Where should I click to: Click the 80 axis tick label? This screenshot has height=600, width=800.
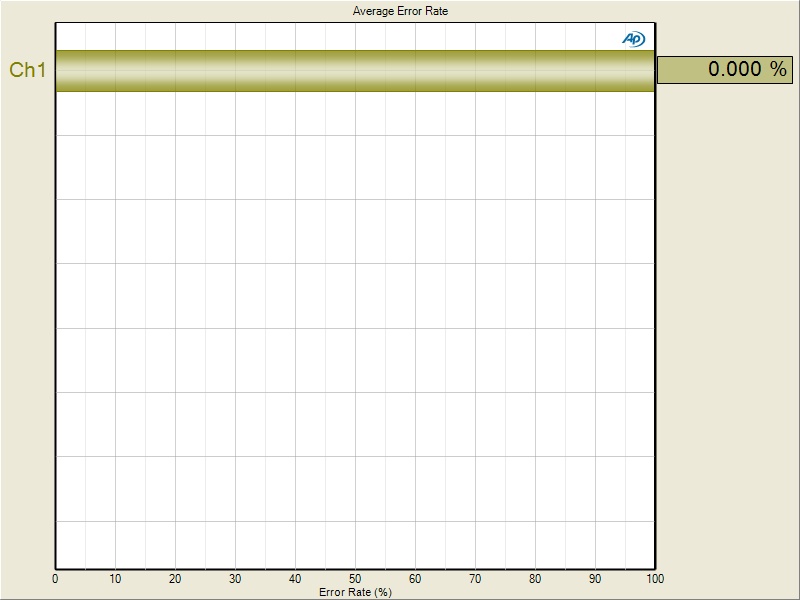(x=535, y=579)
